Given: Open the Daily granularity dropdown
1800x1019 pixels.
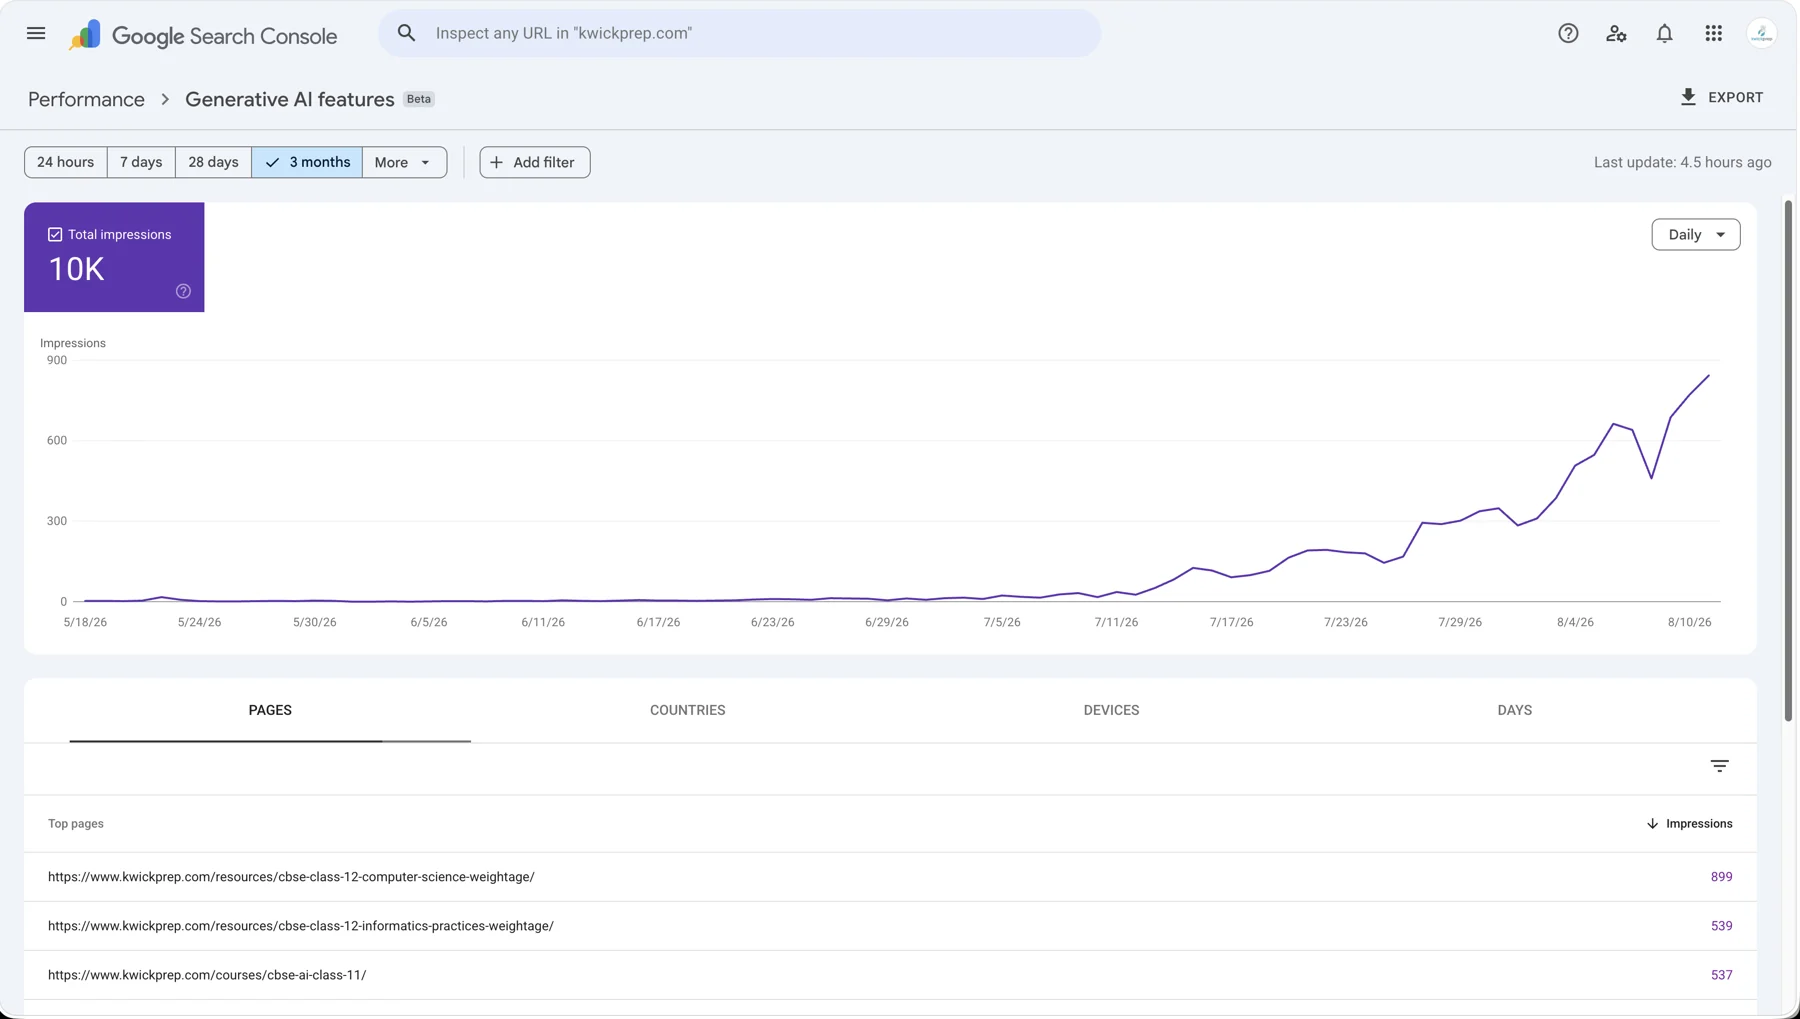Looking at the screenshot, I should pyautogui.click(x=1695, y=234).
